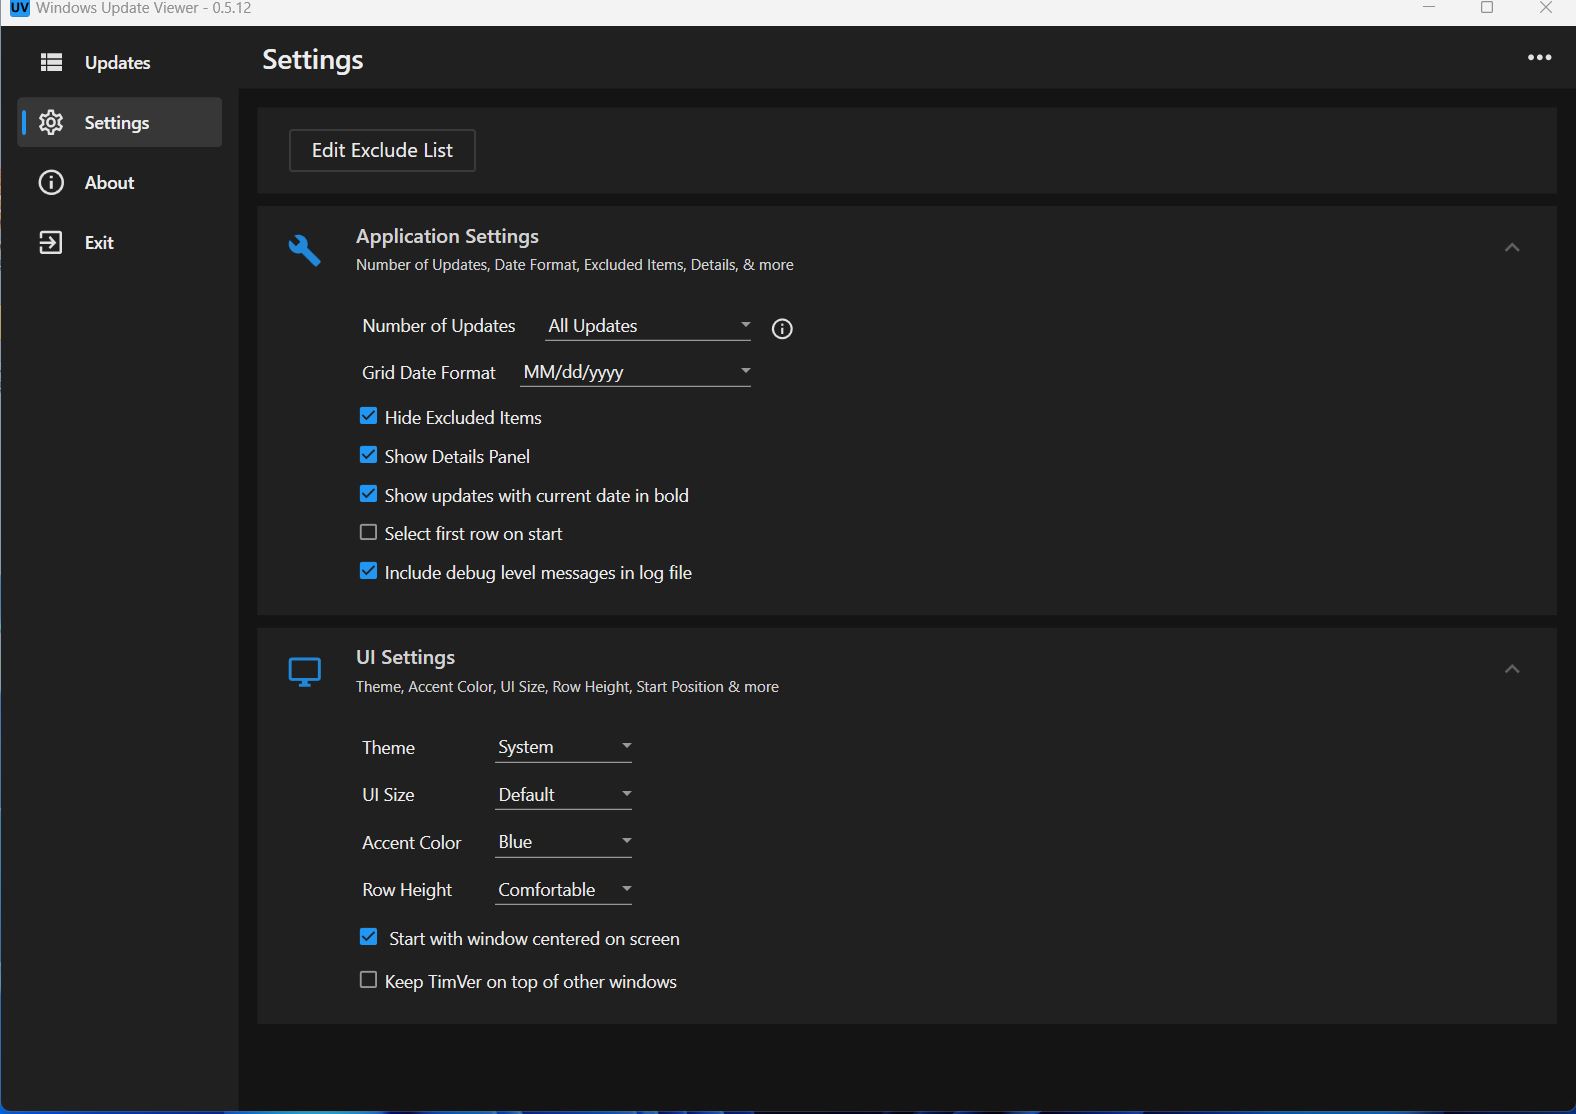Viewport: 1576px width, 1114px height.
Task: Click the UI Settings monitor icon
Action: 304,671
